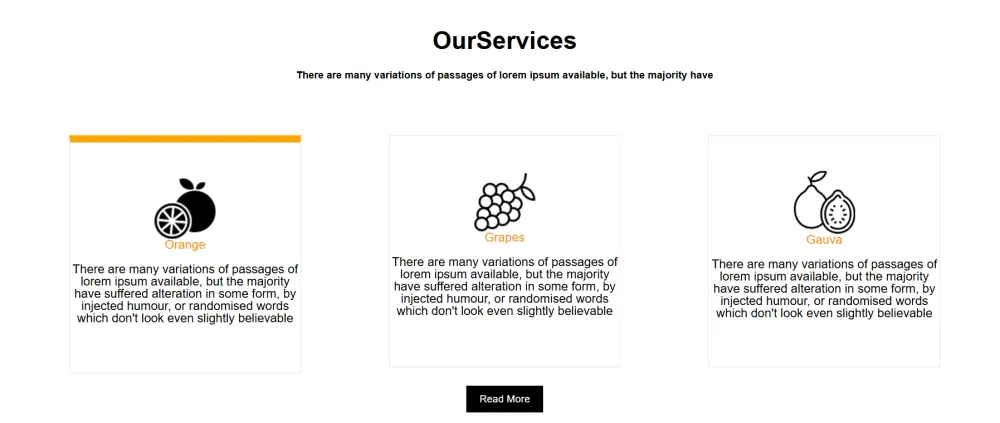Click the orange highlight bar atop Orange card
Image resolution: width=1000 pixels, height=423 pixels.
[x=185, y=139]
